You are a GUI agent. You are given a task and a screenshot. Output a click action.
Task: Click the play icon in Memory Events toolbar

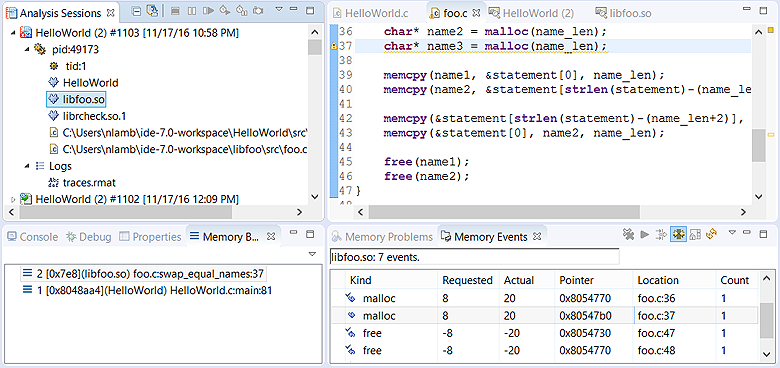[x=645, y=234]
